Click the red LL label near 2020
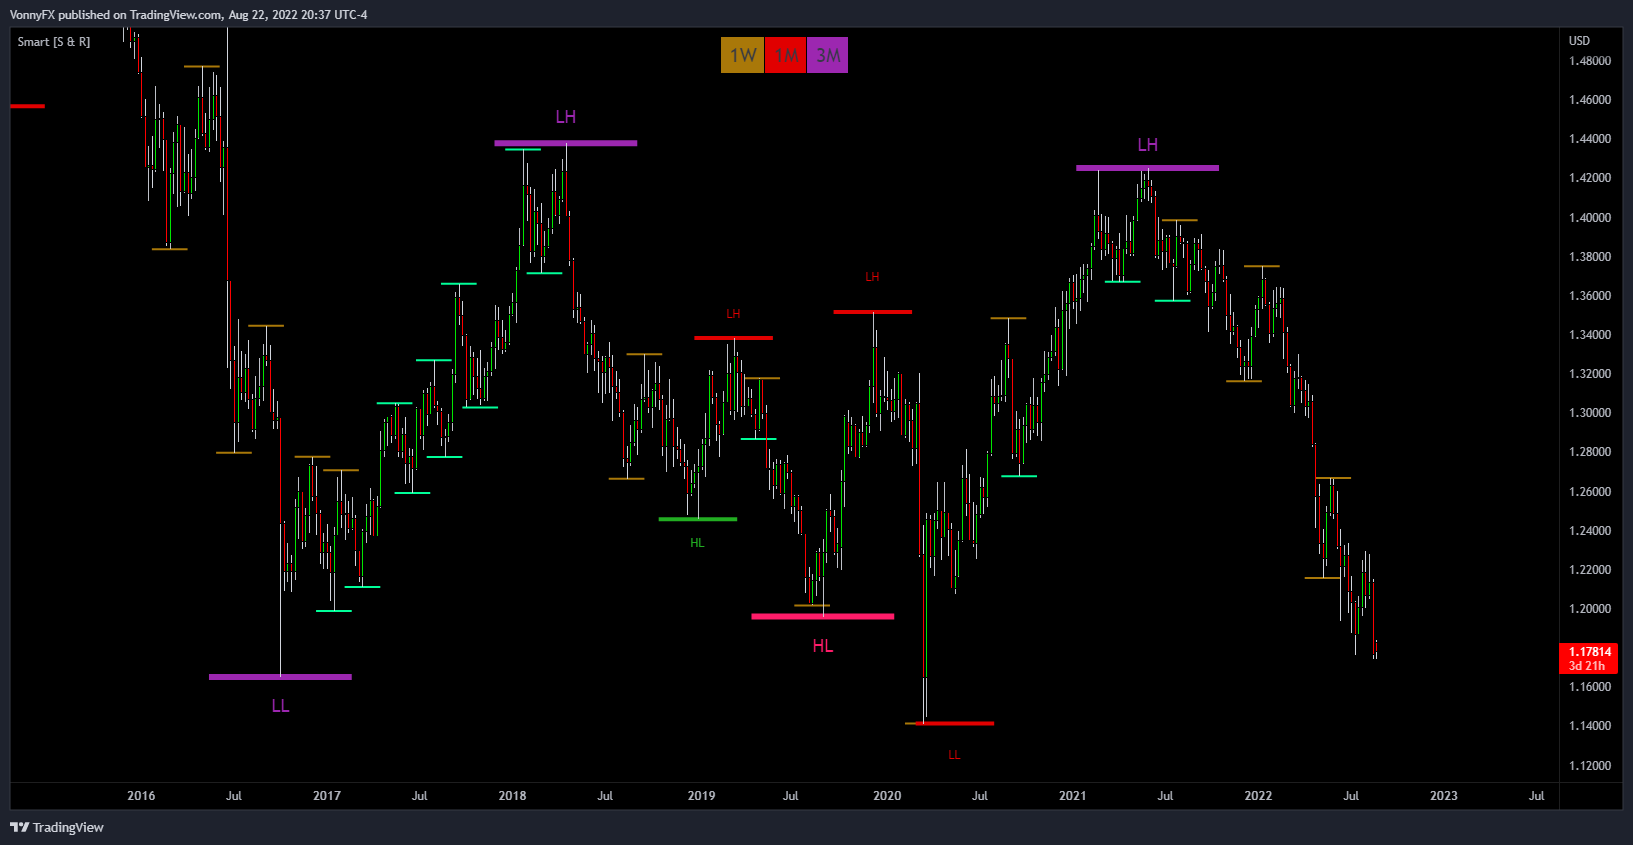 954,755
